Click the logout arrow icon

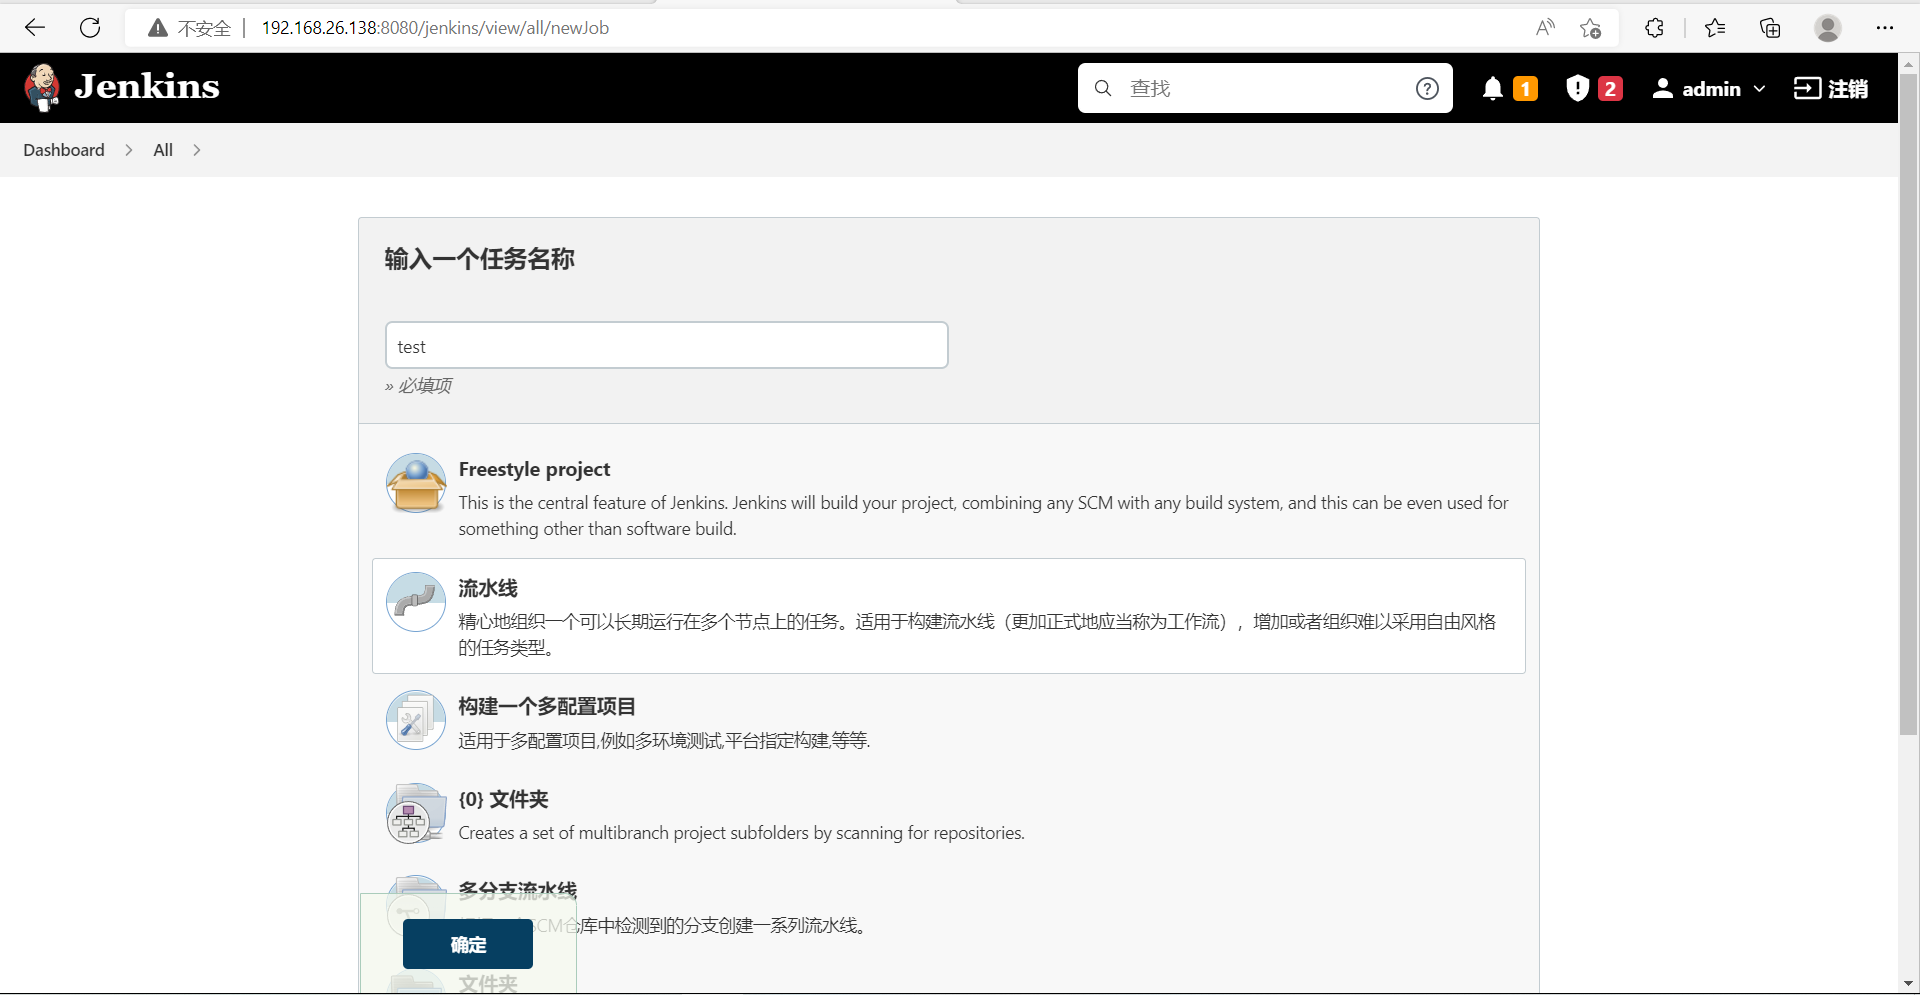(1807, 89)
